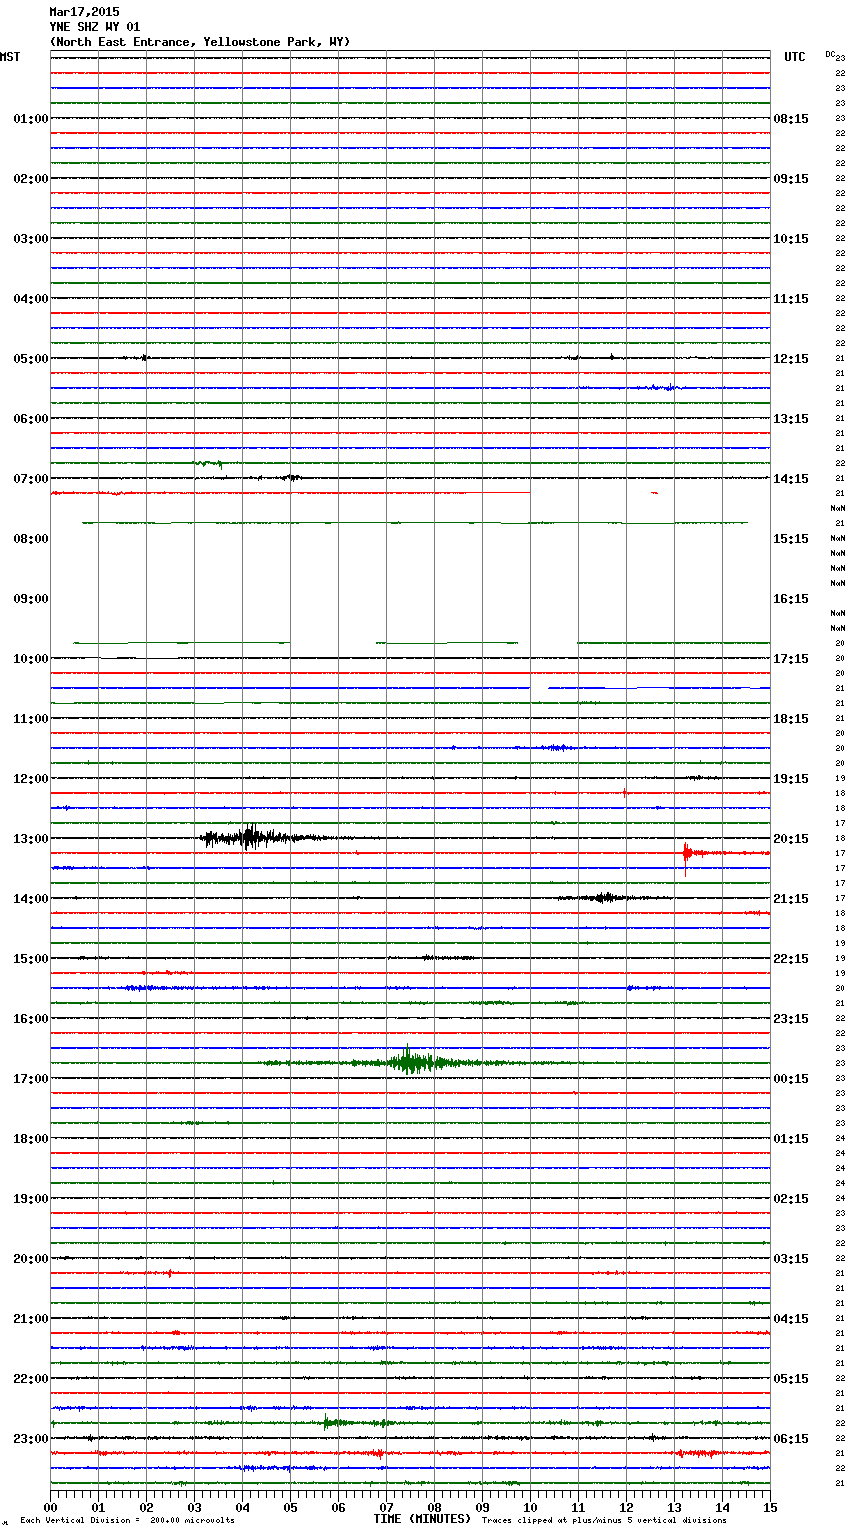The height and width of the screenshot is (1534, 850).
Task: Select the 14:00 MST time label
Action: [31, 898]
